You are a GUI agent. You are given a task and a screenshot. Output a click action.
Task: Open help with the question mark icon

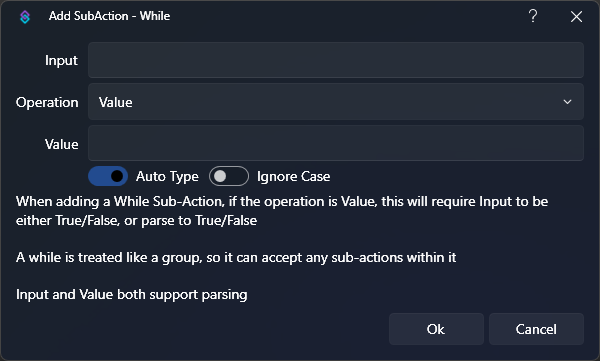coord(533,16)
